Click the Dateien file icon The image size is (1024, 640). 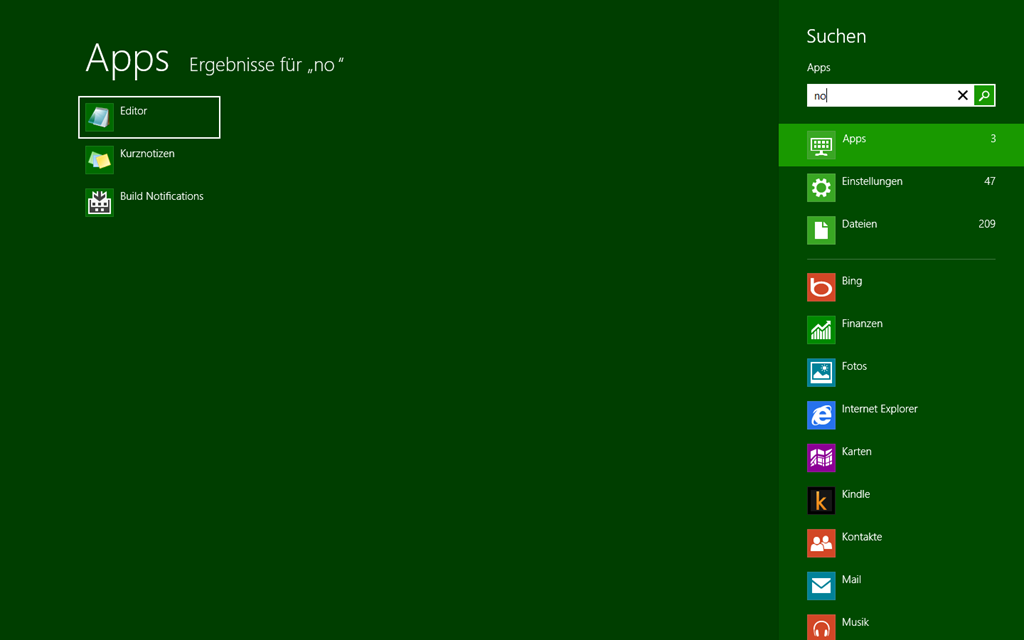tap(821, 230)
